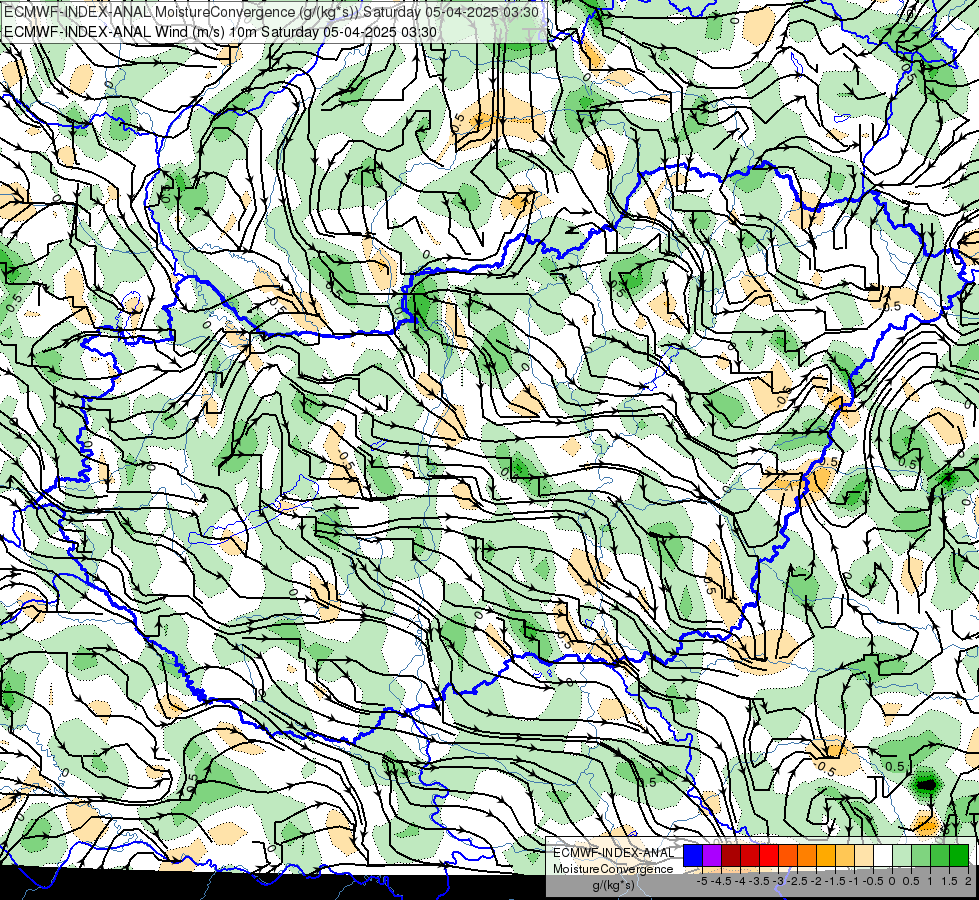
Task: Click the purple legend swatch for -5 to -4.5
Action: click(x=712, y=856)
